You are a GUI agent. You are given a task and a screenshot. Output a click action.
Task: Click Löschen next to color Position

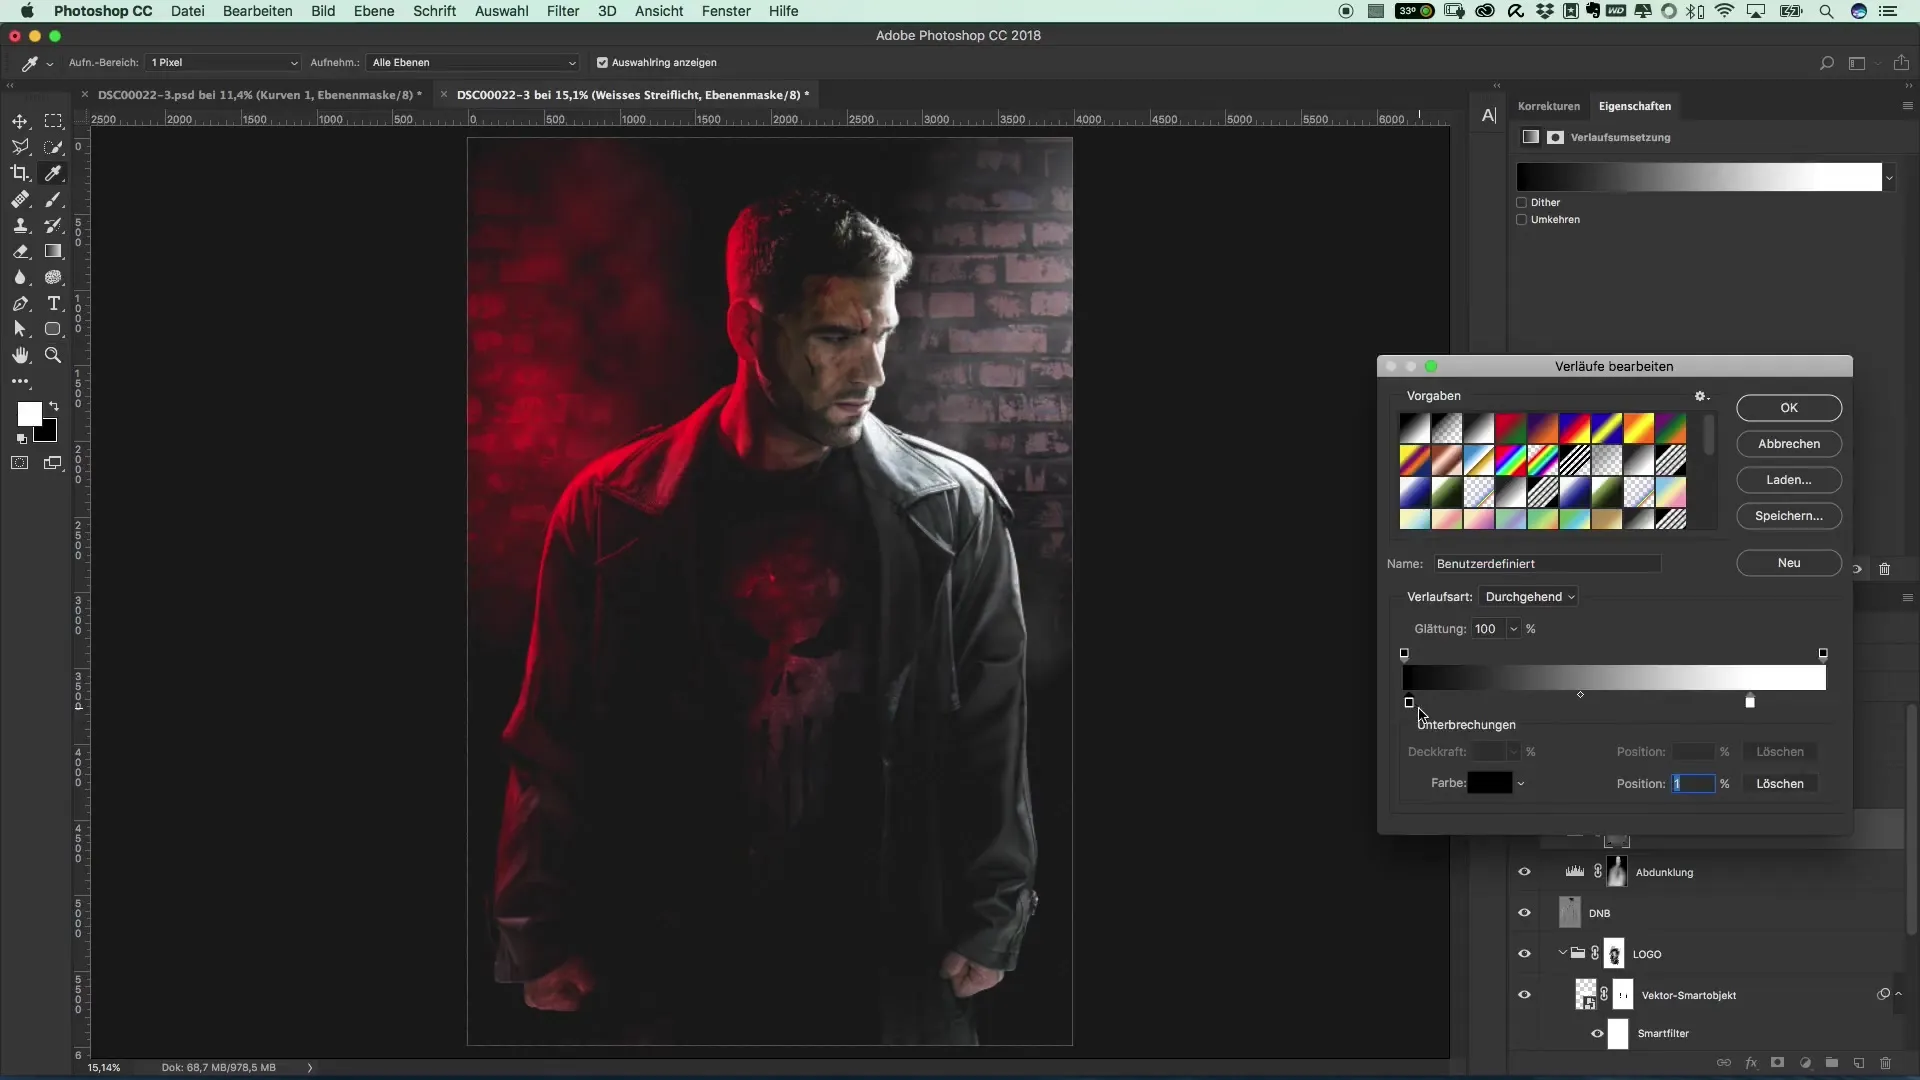1780,784
